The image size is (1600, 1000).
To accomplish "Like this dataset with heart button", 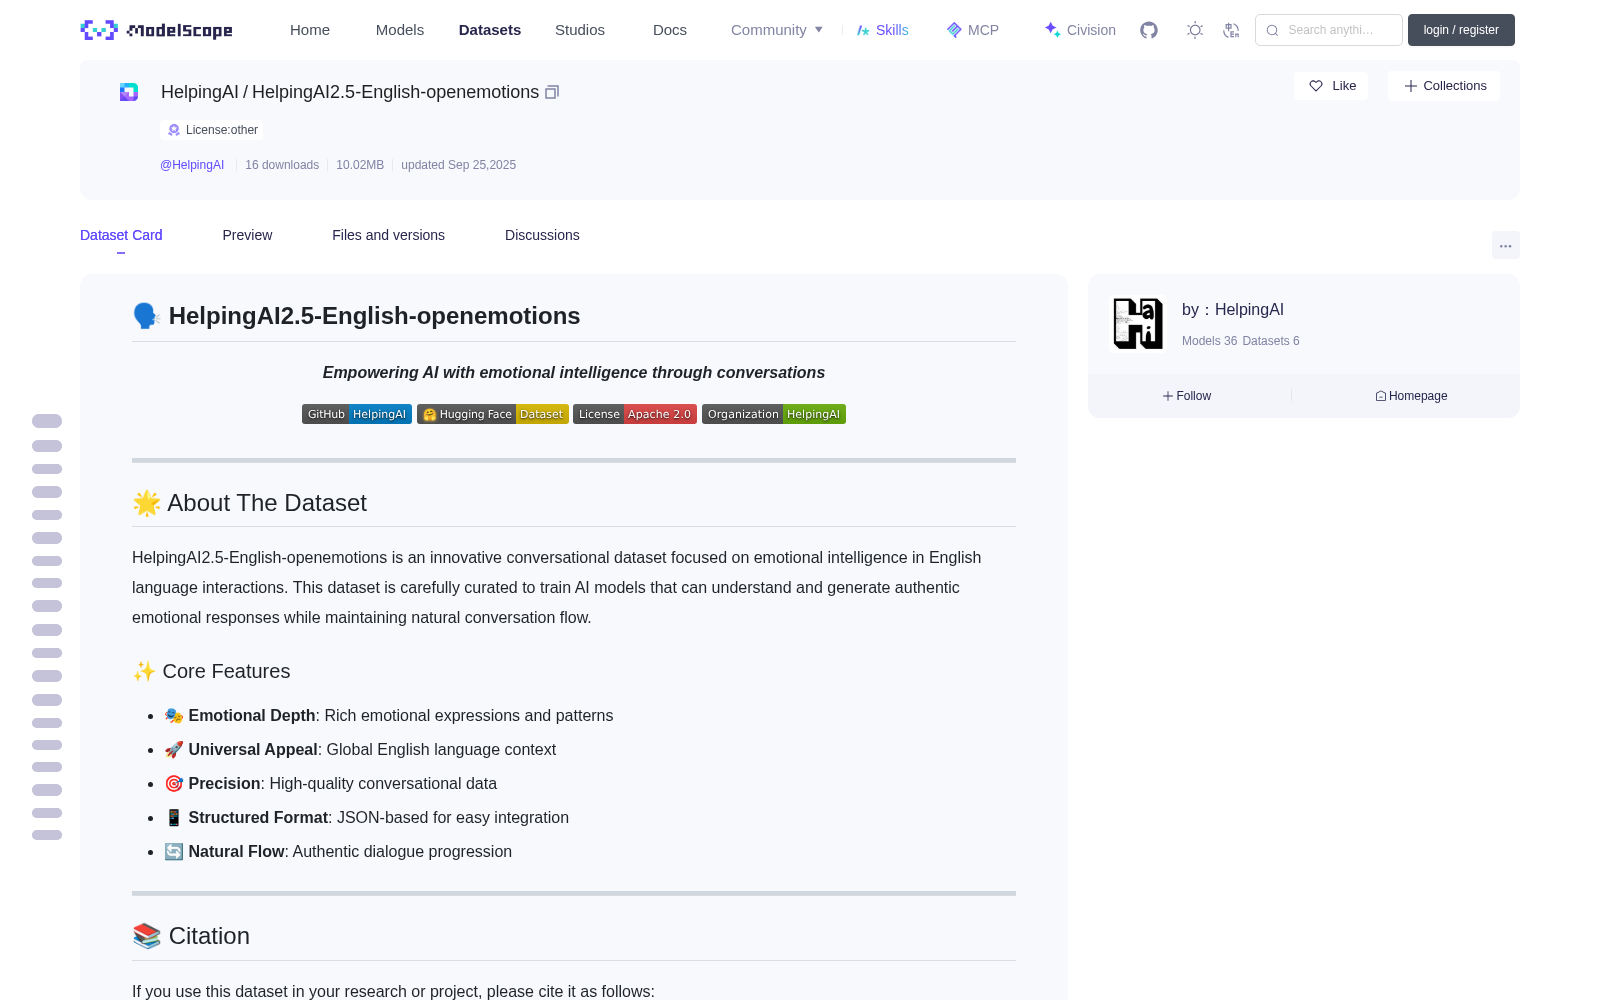I will point(1331,86).
